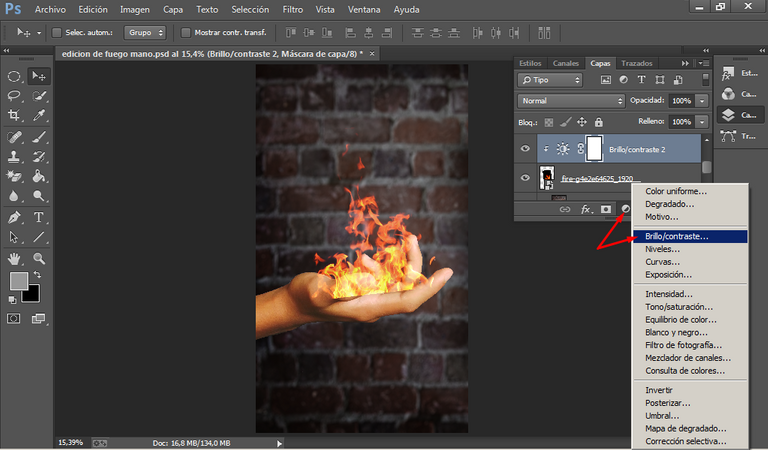Open the Tipo layer filter dropdown
768x450 pixels.
tap(550, 80)
